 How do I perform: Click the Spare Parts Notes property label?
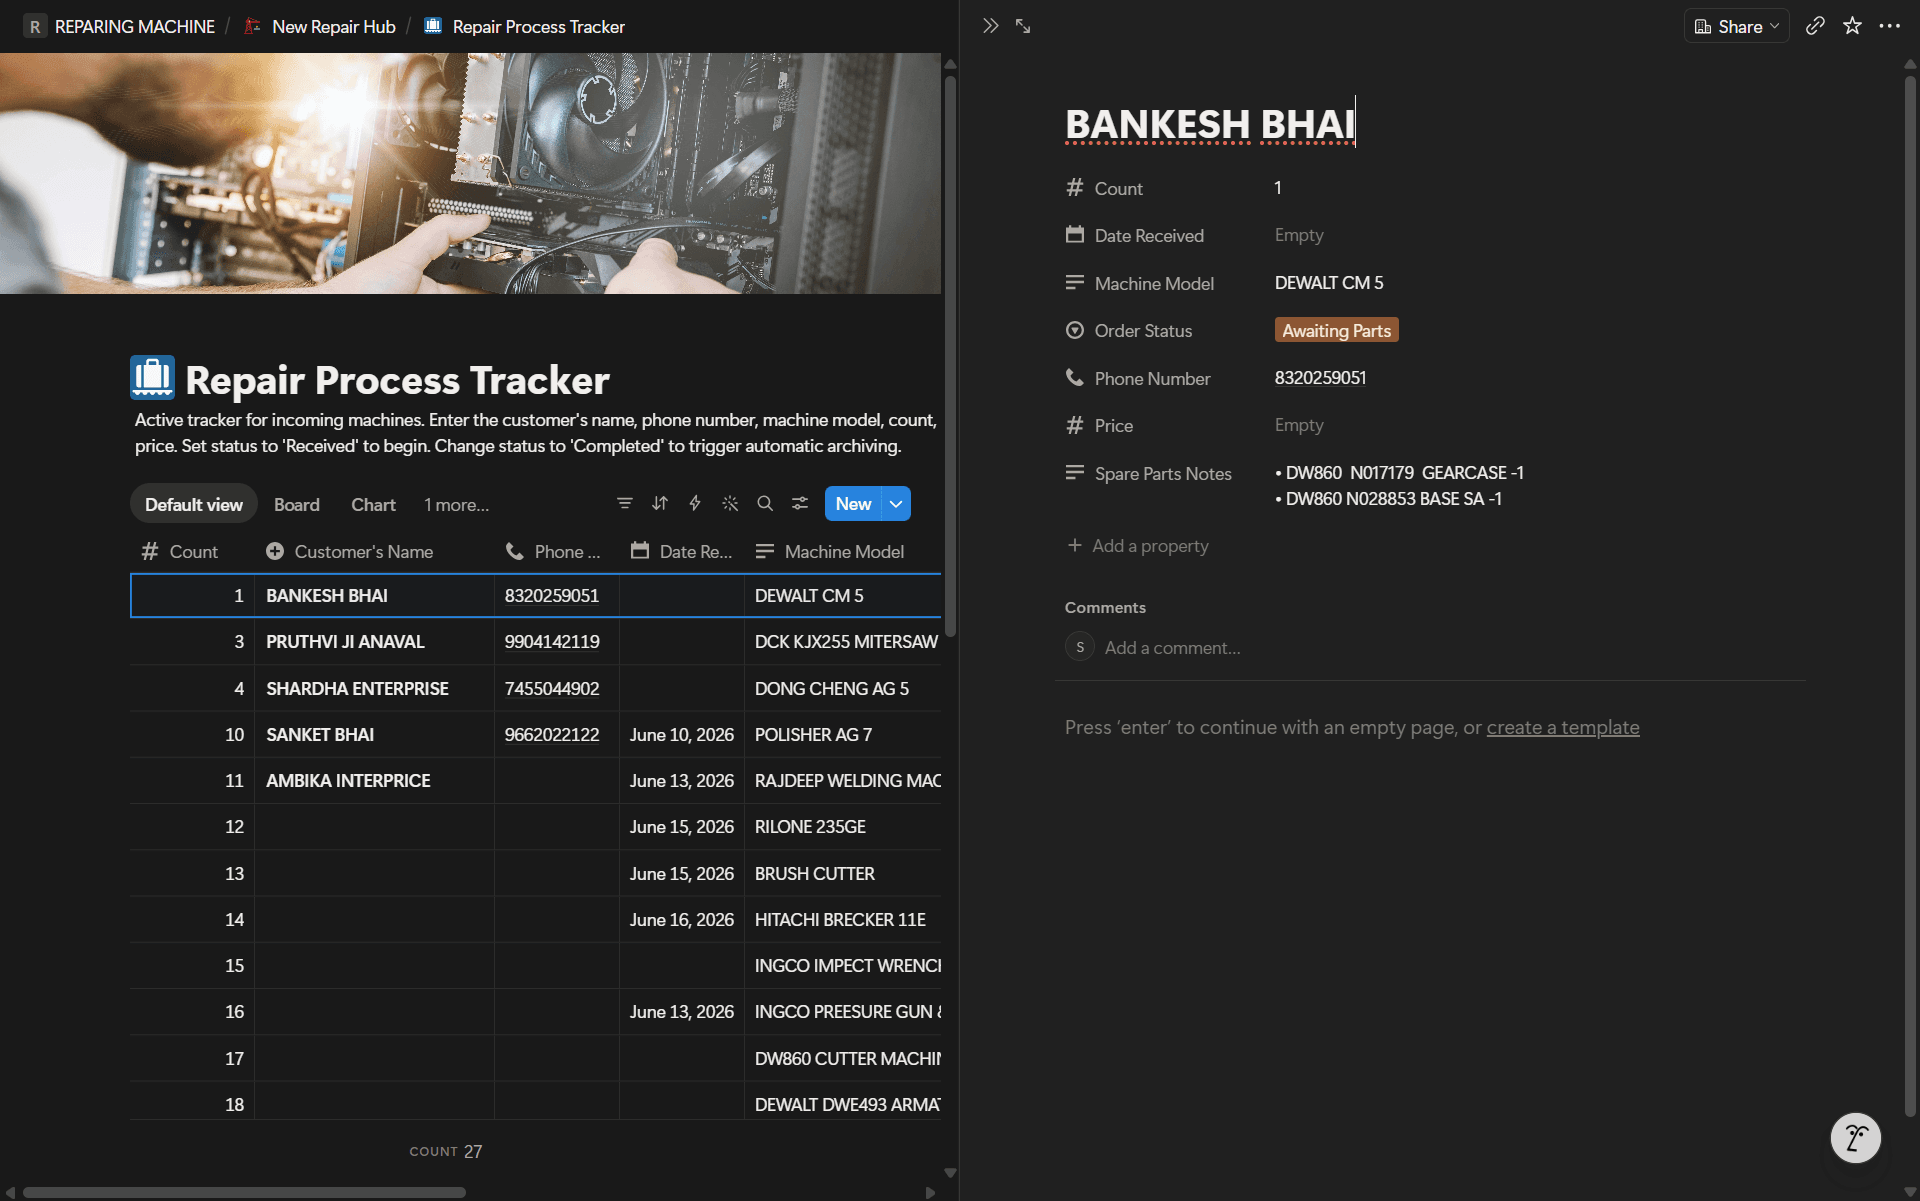[1163, 474]
